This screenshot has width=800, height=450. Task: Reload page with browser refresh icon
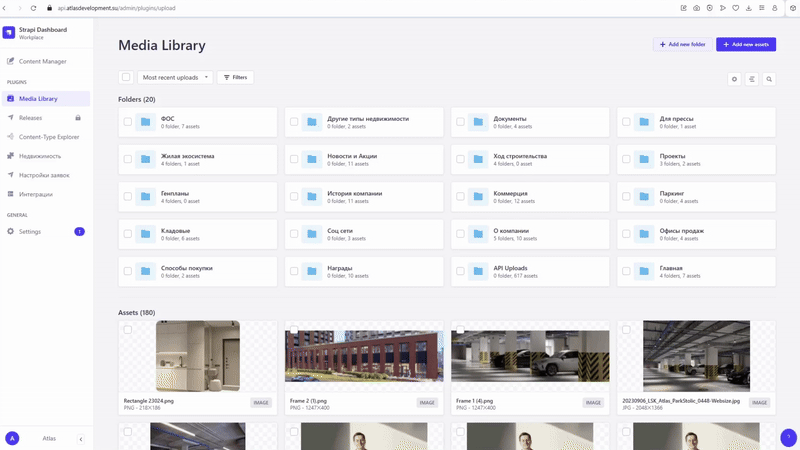[33, 7]
